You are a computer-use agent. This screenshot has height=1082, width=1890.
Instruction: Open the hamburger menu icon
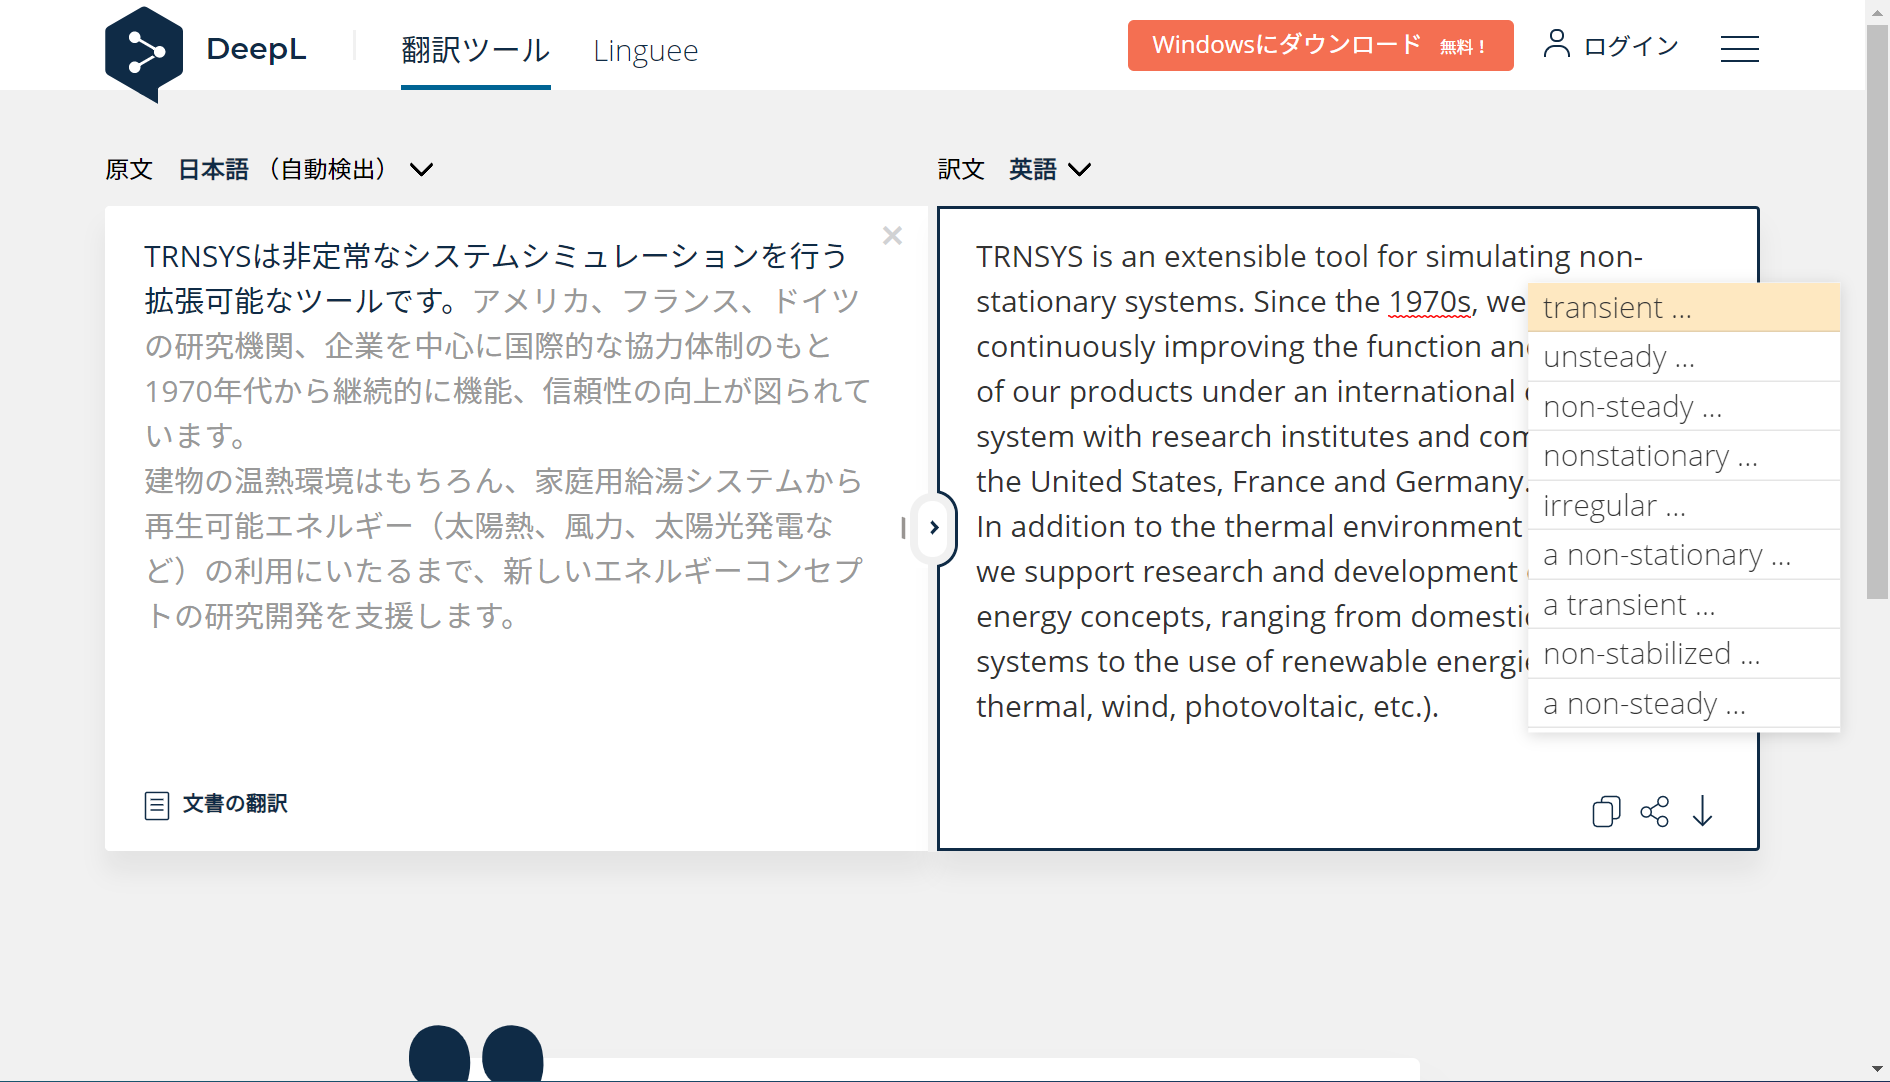point(1739,49)
